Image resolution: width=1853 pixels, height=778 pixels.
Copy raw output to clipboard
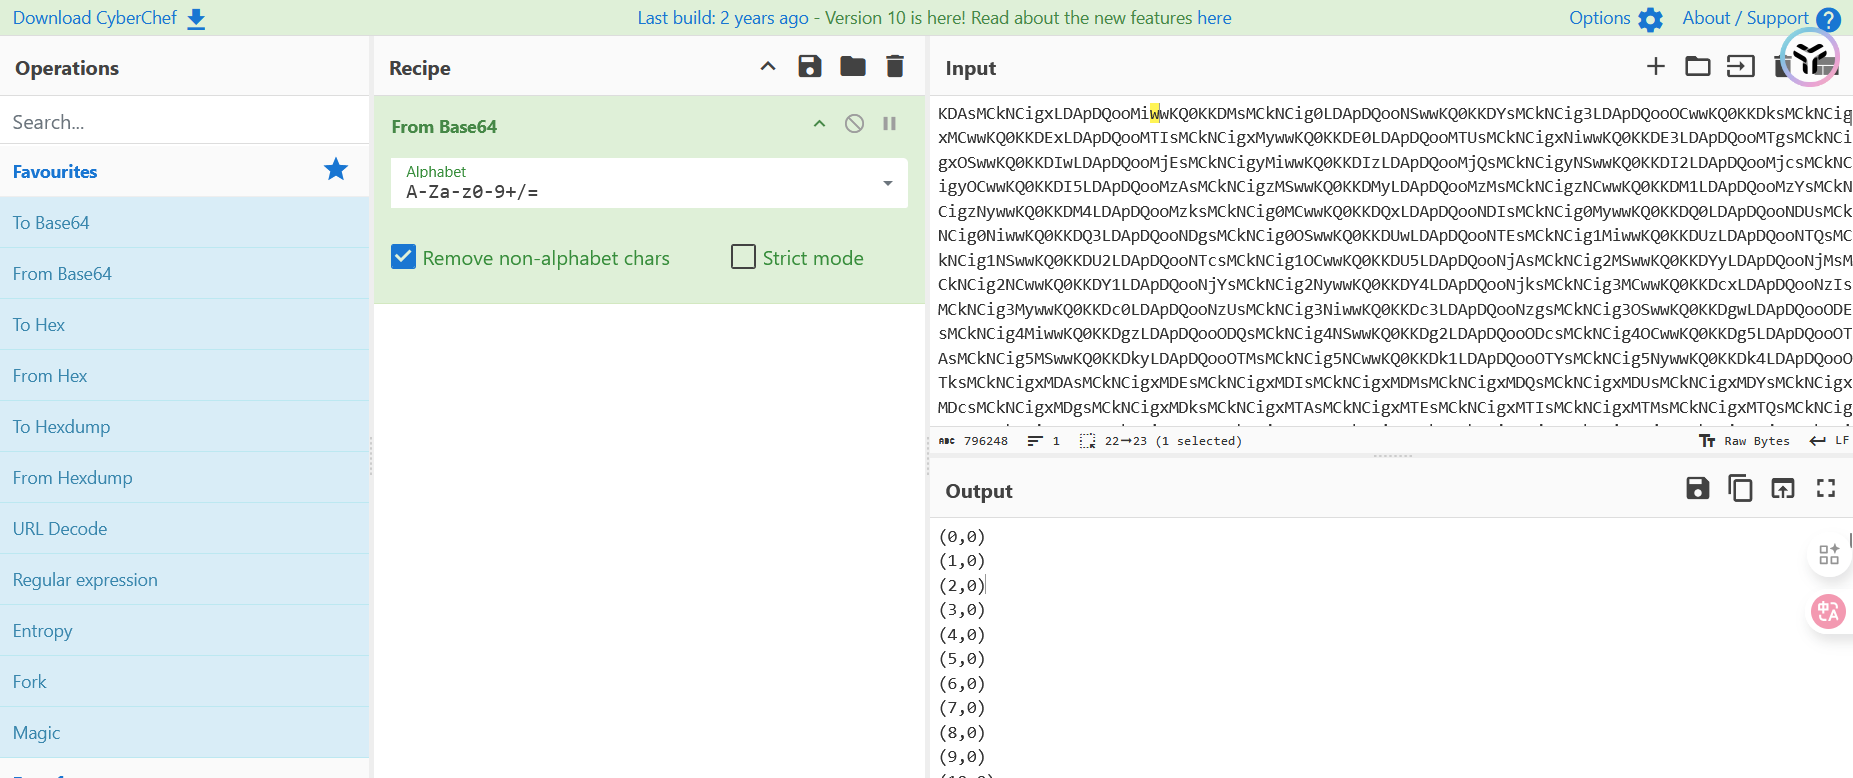(x=1740, y=489)
